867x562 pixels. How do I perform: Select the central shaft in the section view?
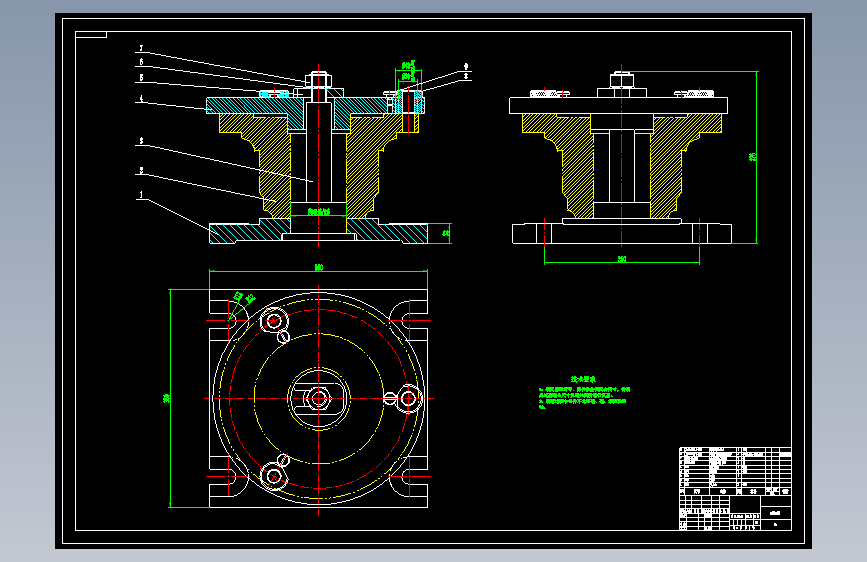[x=318, y=152]
